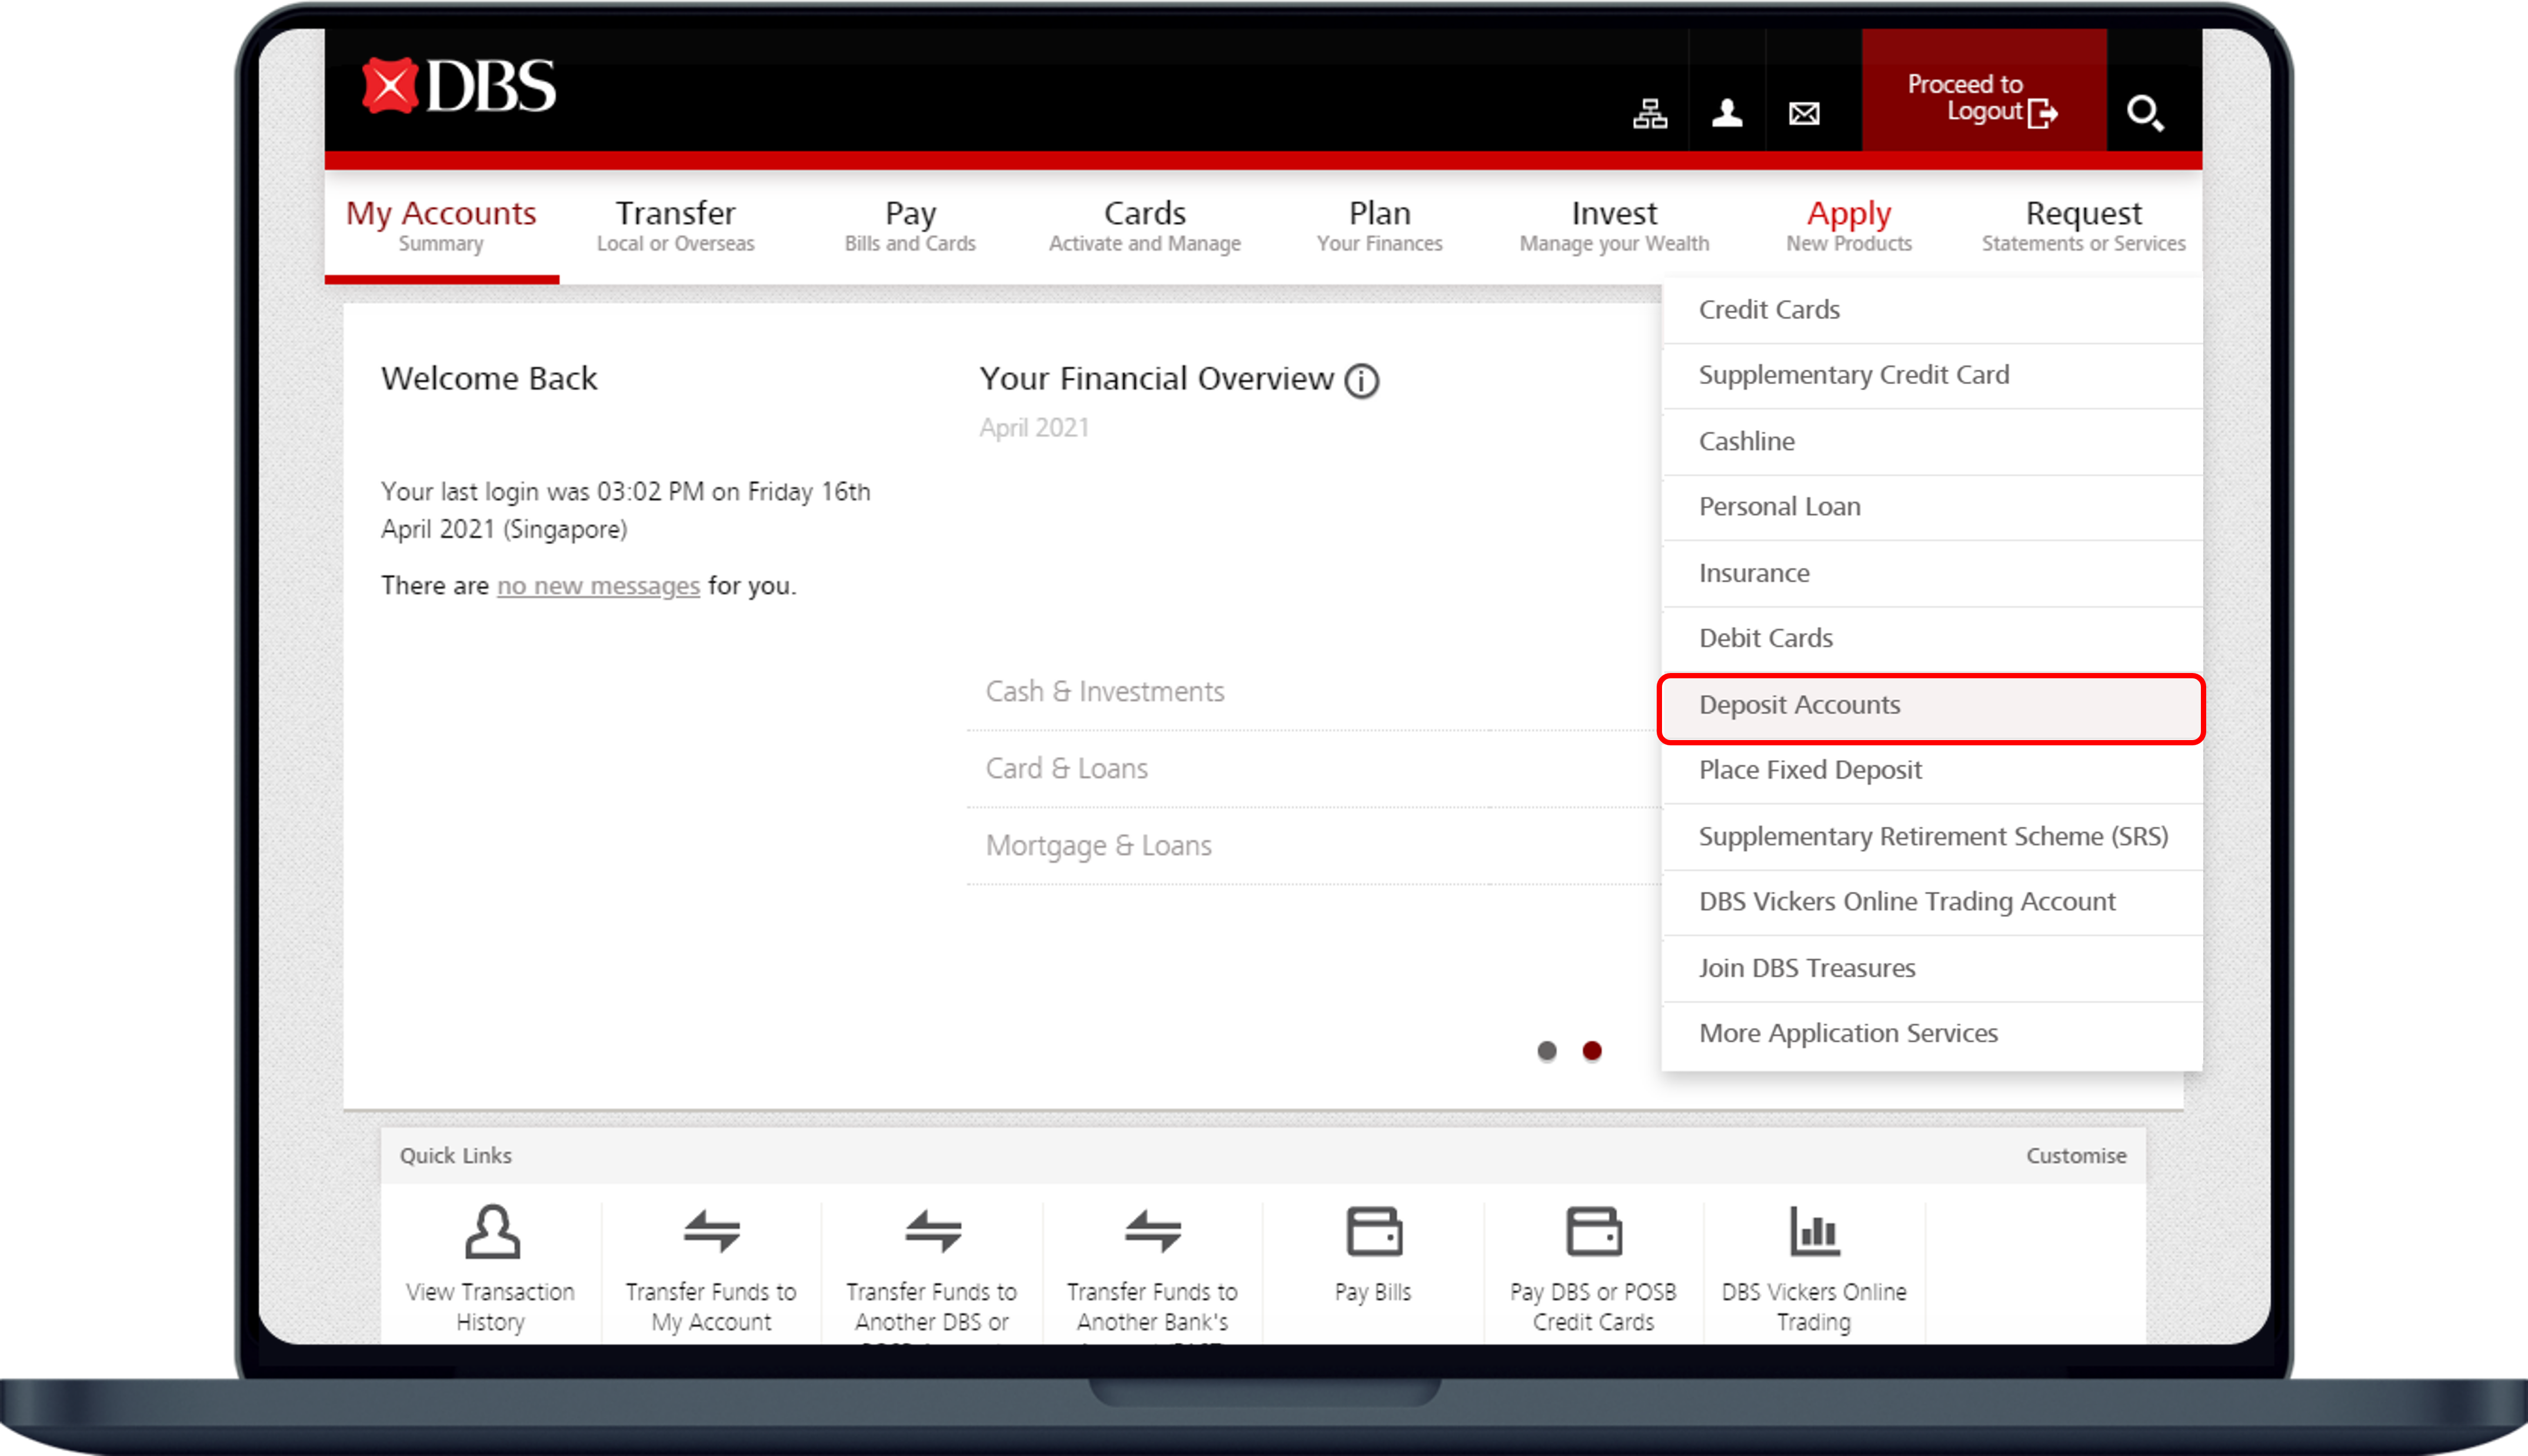Screen dimensions: 2528x1456
Task: Expand Card & Loans row
Action: coord(1314,769)
